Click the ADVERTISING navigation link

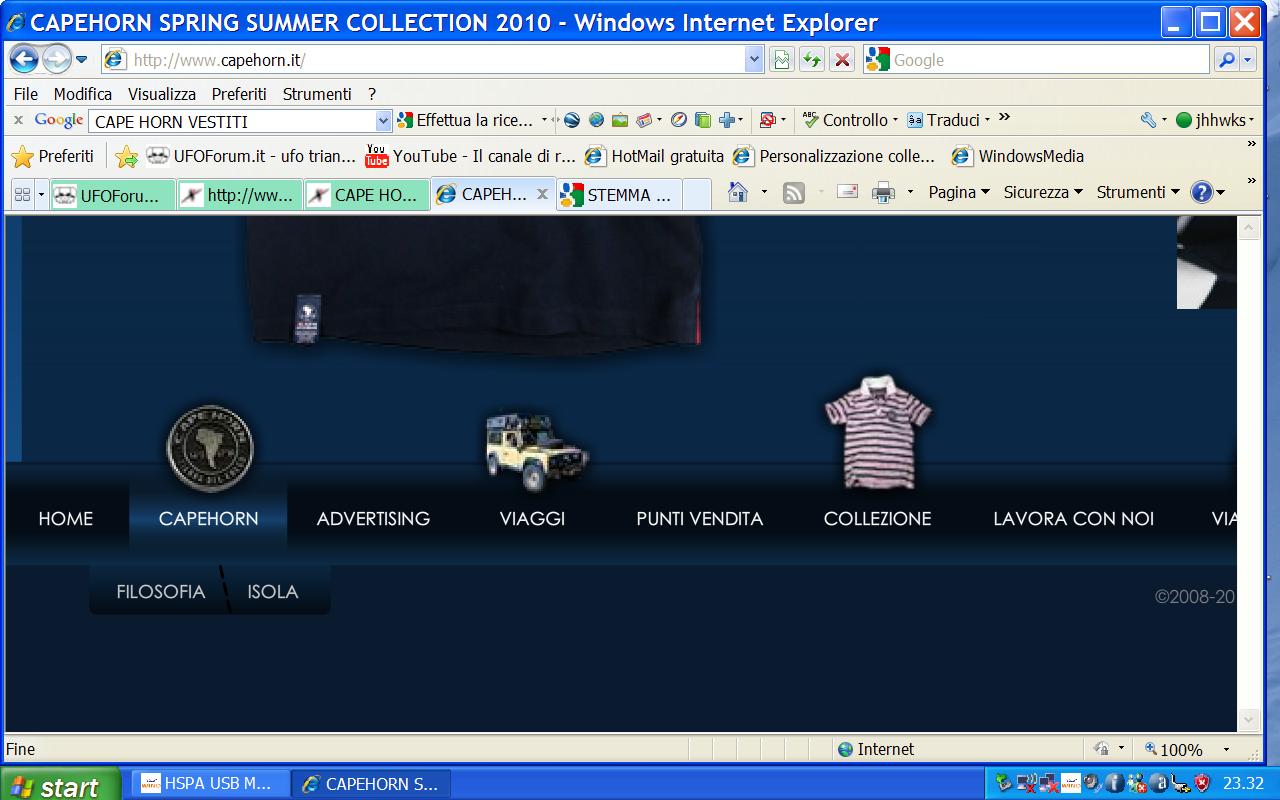(x=373, y=518)
